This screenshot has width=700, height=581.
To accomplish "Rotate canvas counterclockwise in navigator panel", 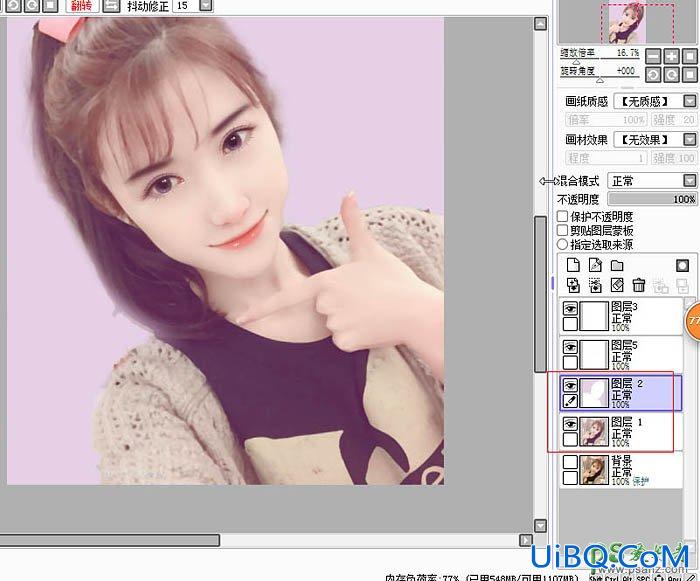I will pyautogui.click(x=653, y=75).
